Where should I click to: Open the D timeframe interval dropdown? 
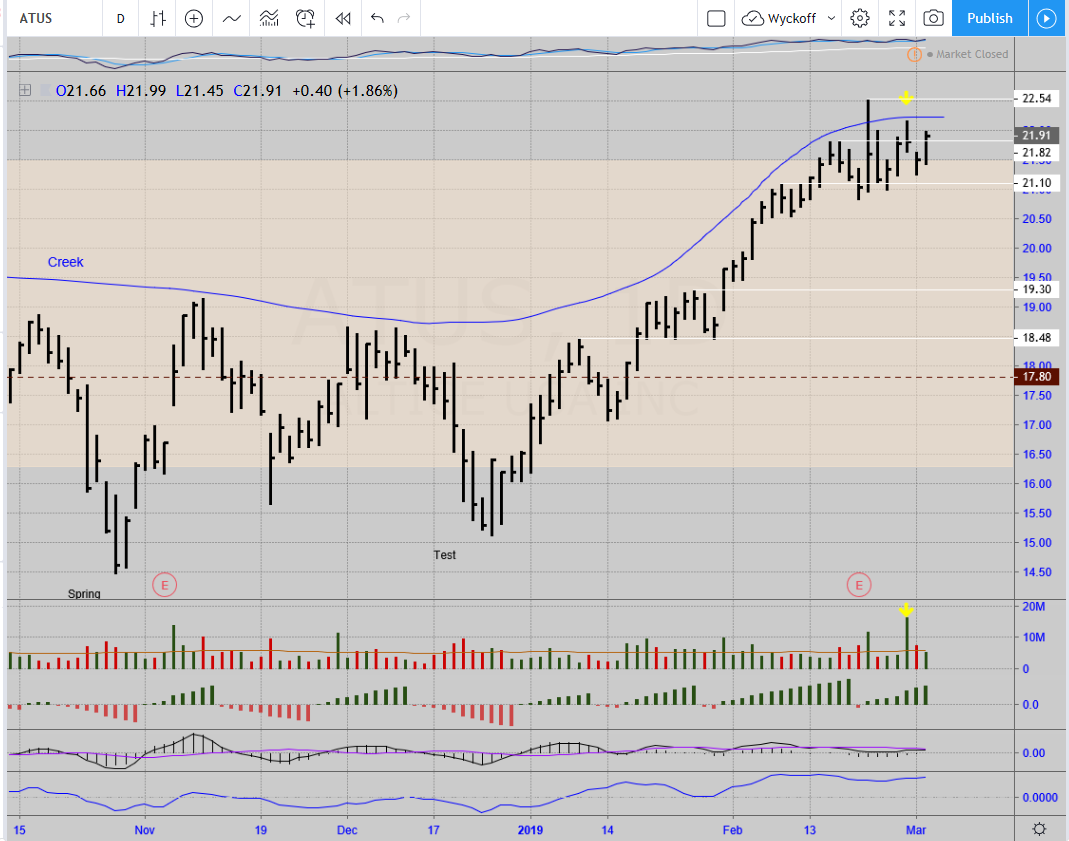(x=120, y=18)
